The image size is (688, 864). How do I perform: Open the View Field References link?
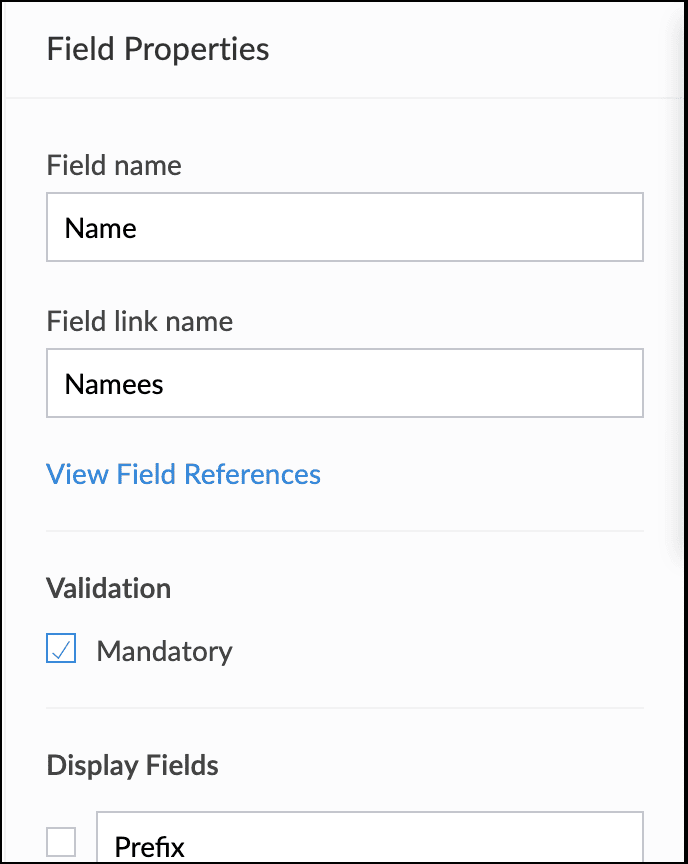(183, 473)
